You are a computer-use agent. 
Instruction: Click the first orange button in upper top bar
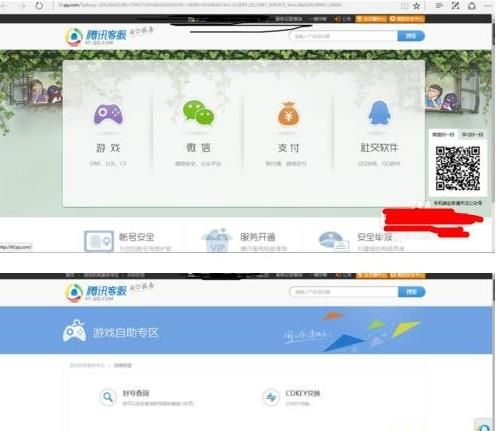pyautogui.click(x=371, y=19)
